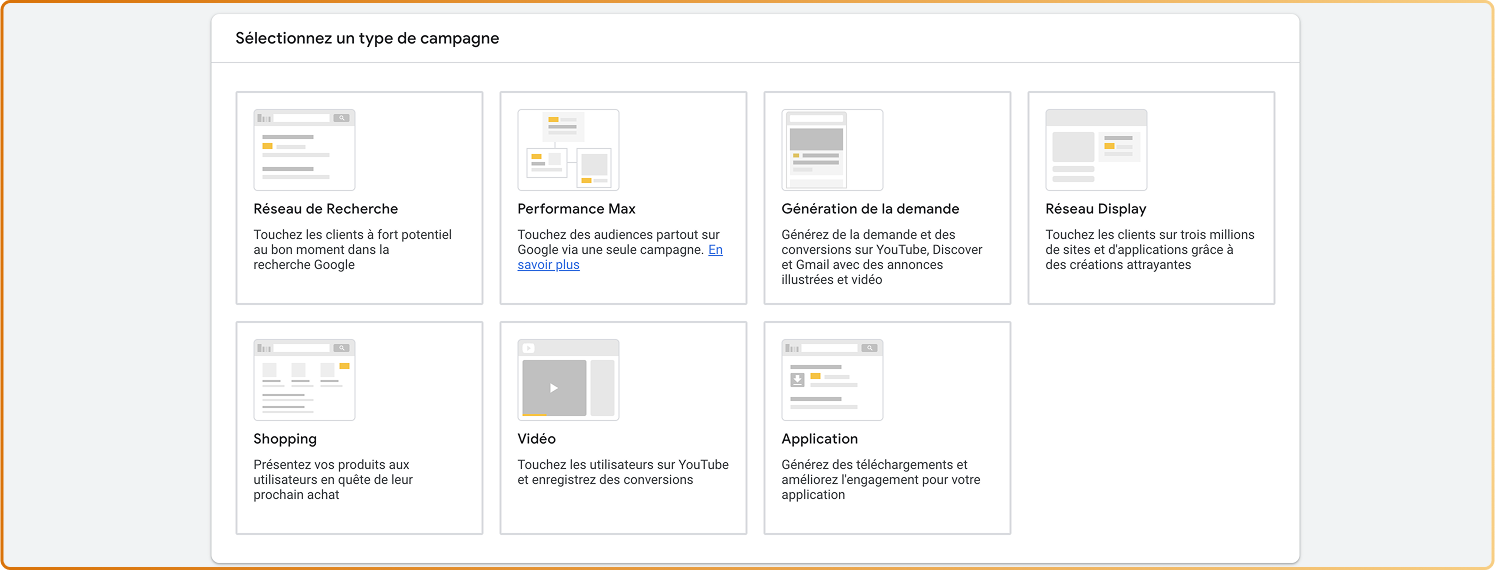Select the 'Réseau de Recherche' title
The image size is (1495, 570).
(x=326, y=209)
